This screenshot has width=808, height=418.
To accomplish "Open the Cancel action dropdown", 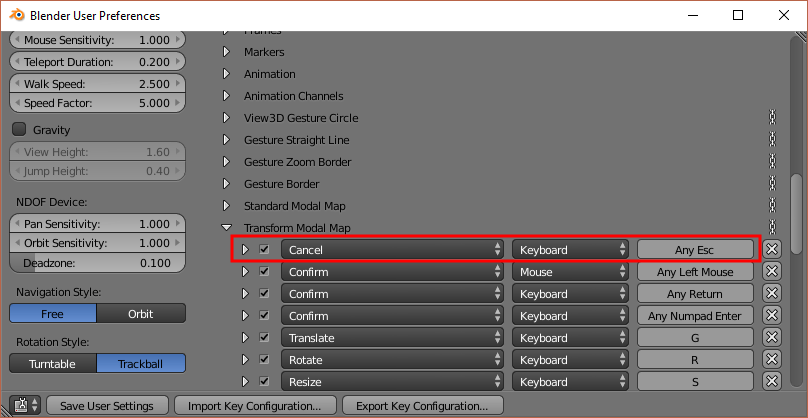I will coord(392,249).
